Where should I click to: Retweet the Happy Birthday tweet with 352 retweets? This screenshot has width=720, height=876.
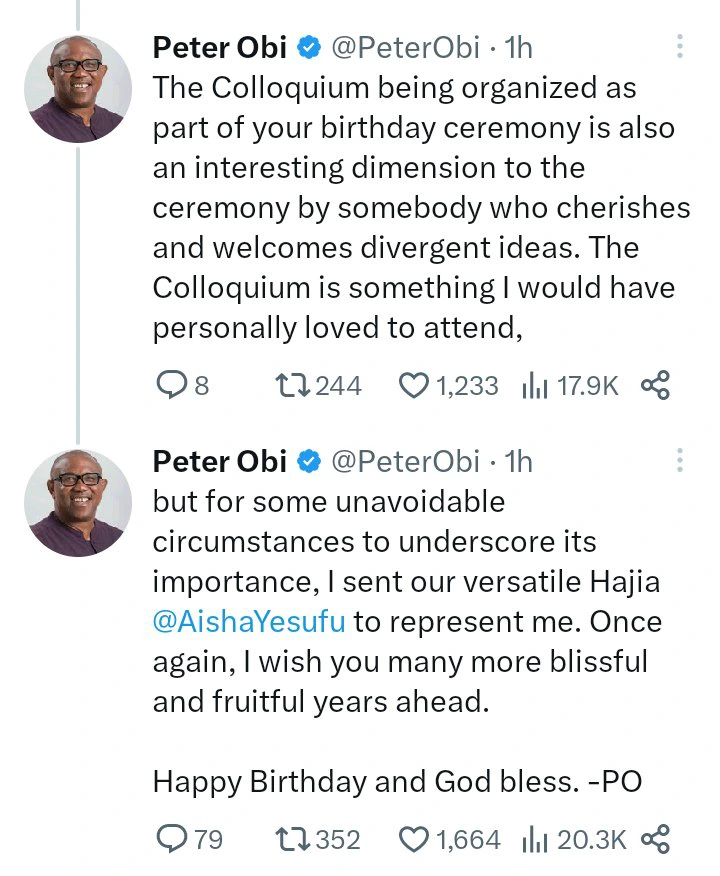pos(318,839)
